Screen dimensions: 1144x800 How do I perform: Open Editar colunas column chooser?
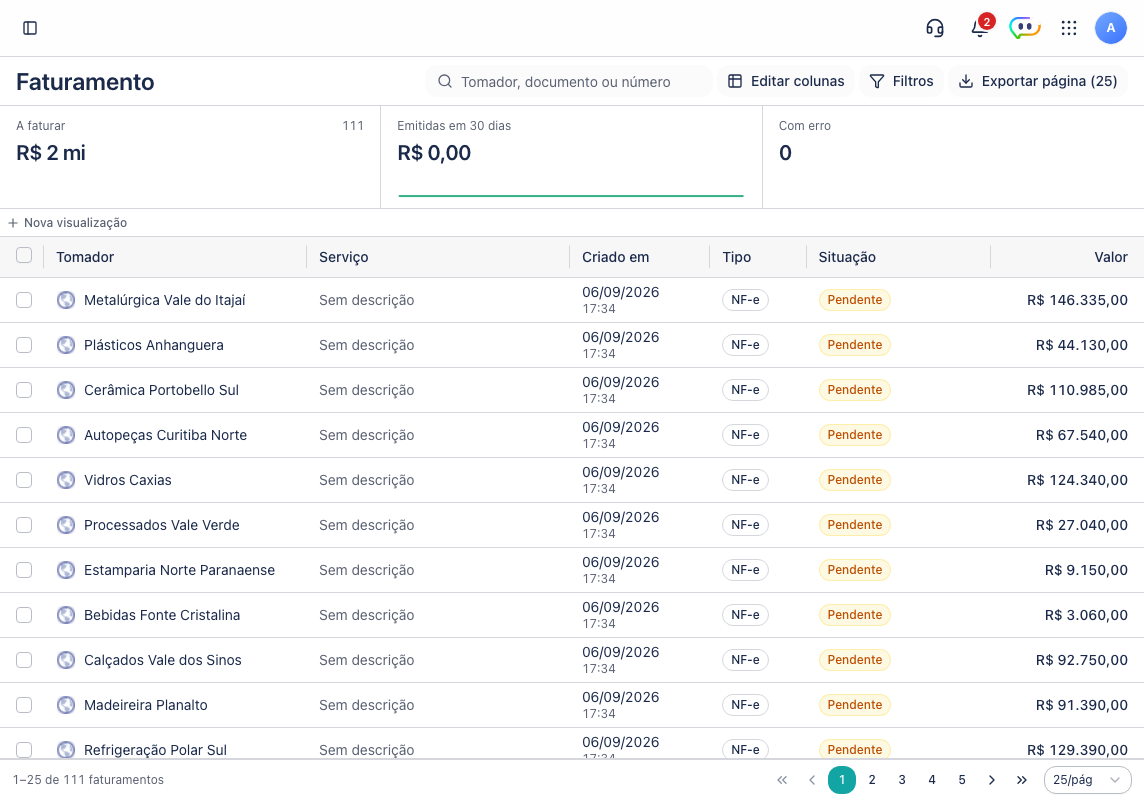tap(786, 81)
